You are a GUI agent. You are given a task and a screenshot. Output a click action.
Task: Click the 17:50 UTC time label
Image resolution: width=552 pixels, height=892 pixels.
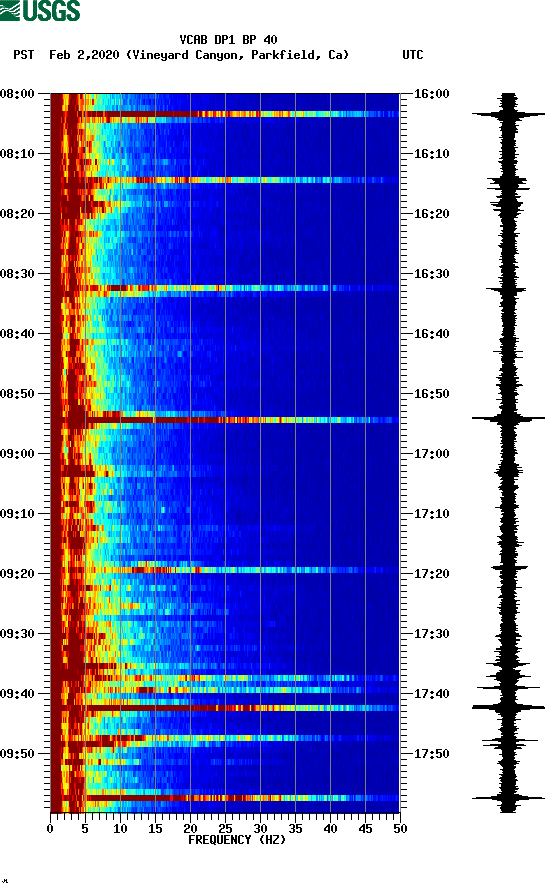tap(431, 754)
